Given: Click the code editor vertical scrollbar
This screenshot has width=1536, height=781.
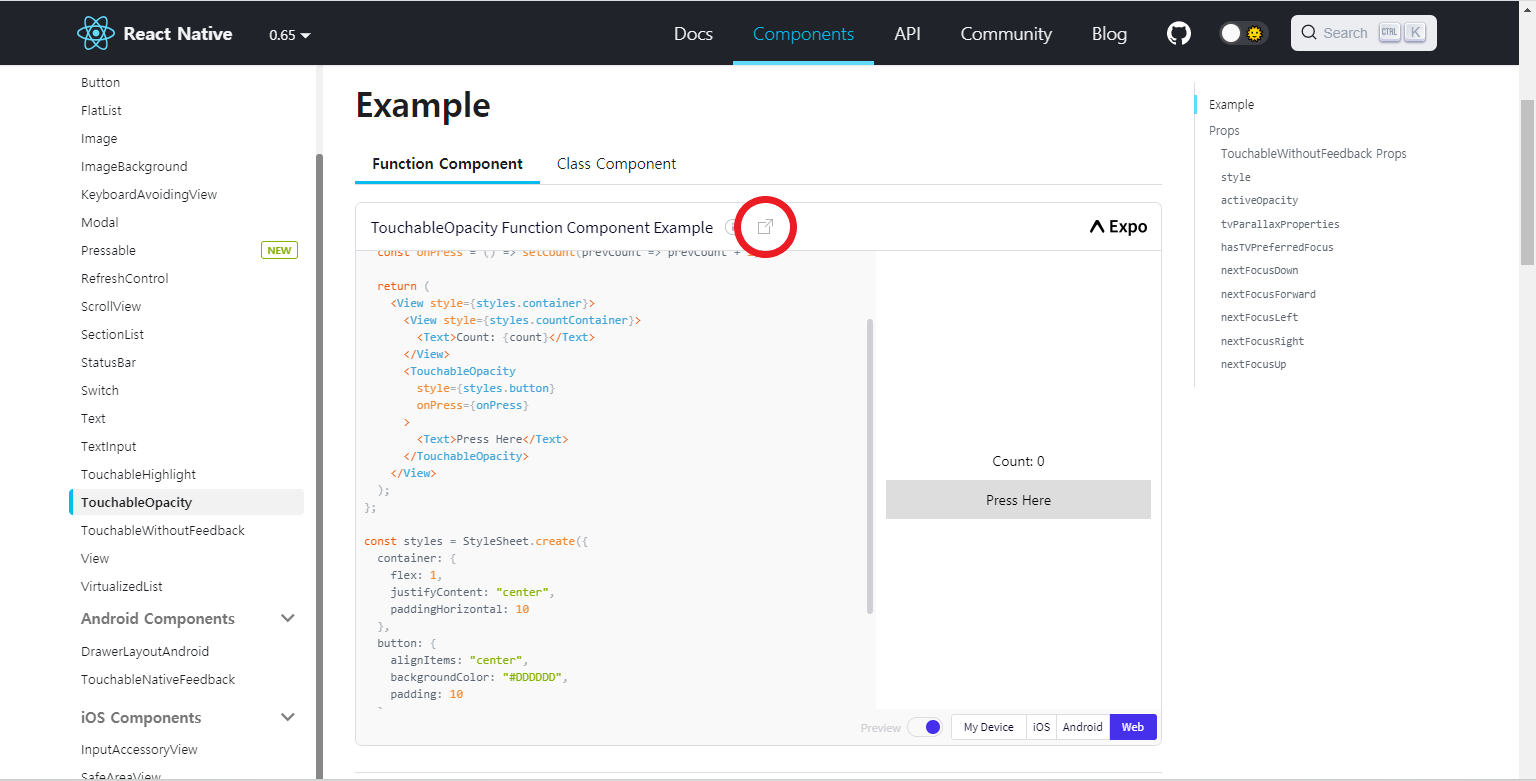Looking at the screenshot, I should pyautogui.click(x=870, y=466).
